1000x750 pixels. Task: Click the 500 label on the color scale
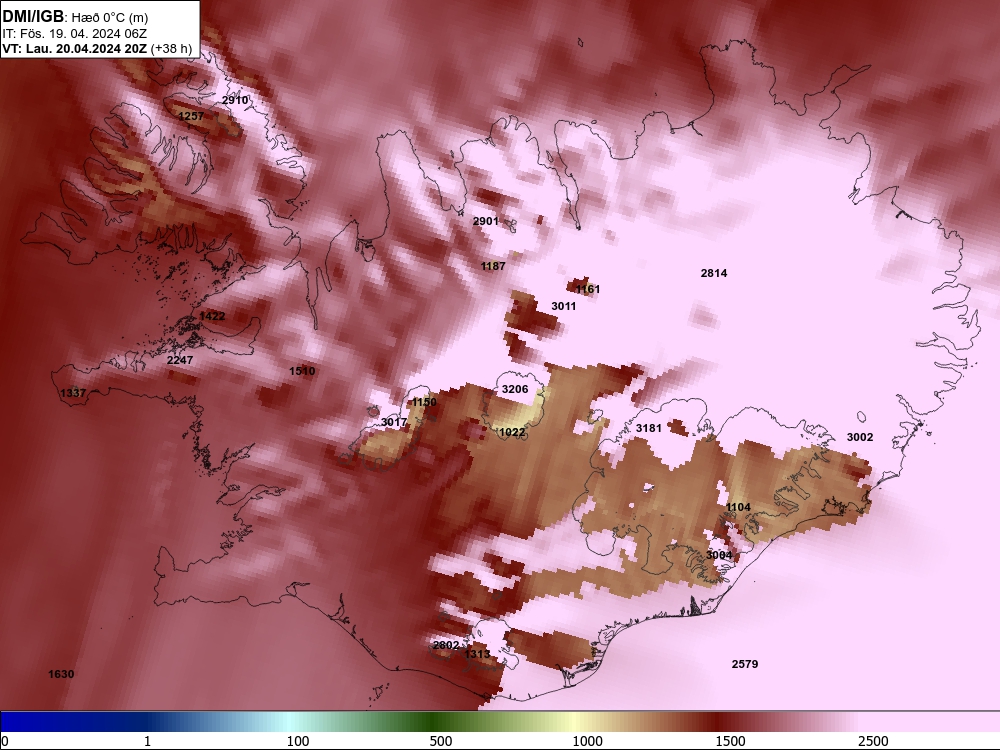(x=441, y=741)
